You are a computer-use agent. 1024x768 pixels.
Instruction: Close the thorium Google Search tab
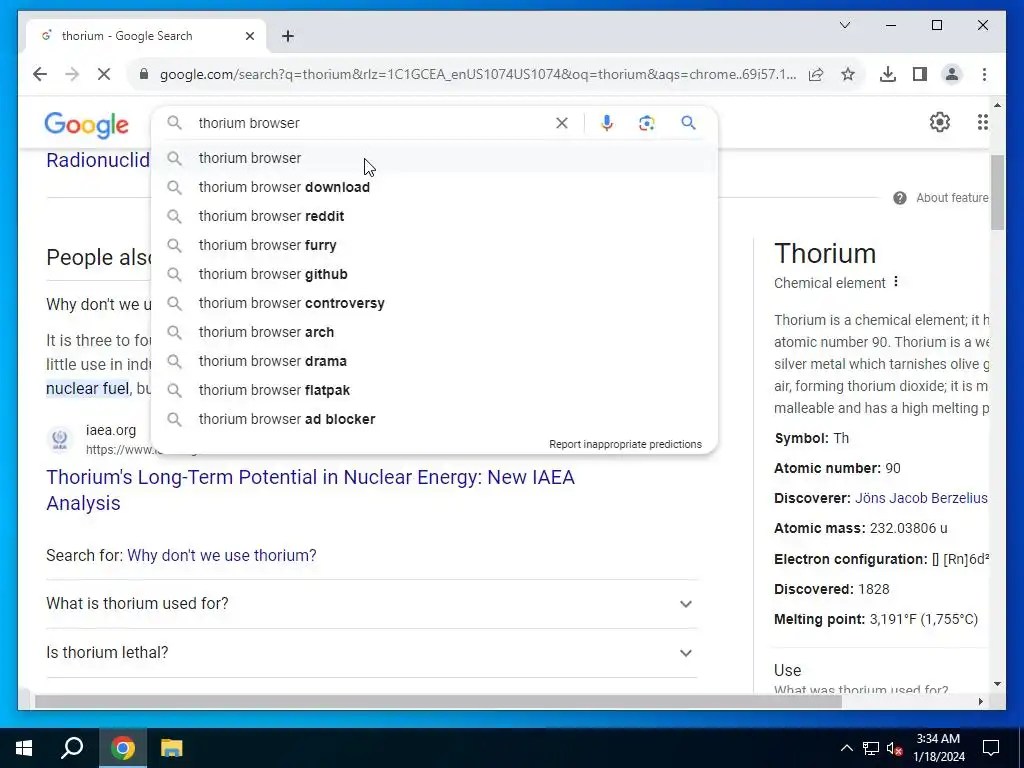coord(249,36)
